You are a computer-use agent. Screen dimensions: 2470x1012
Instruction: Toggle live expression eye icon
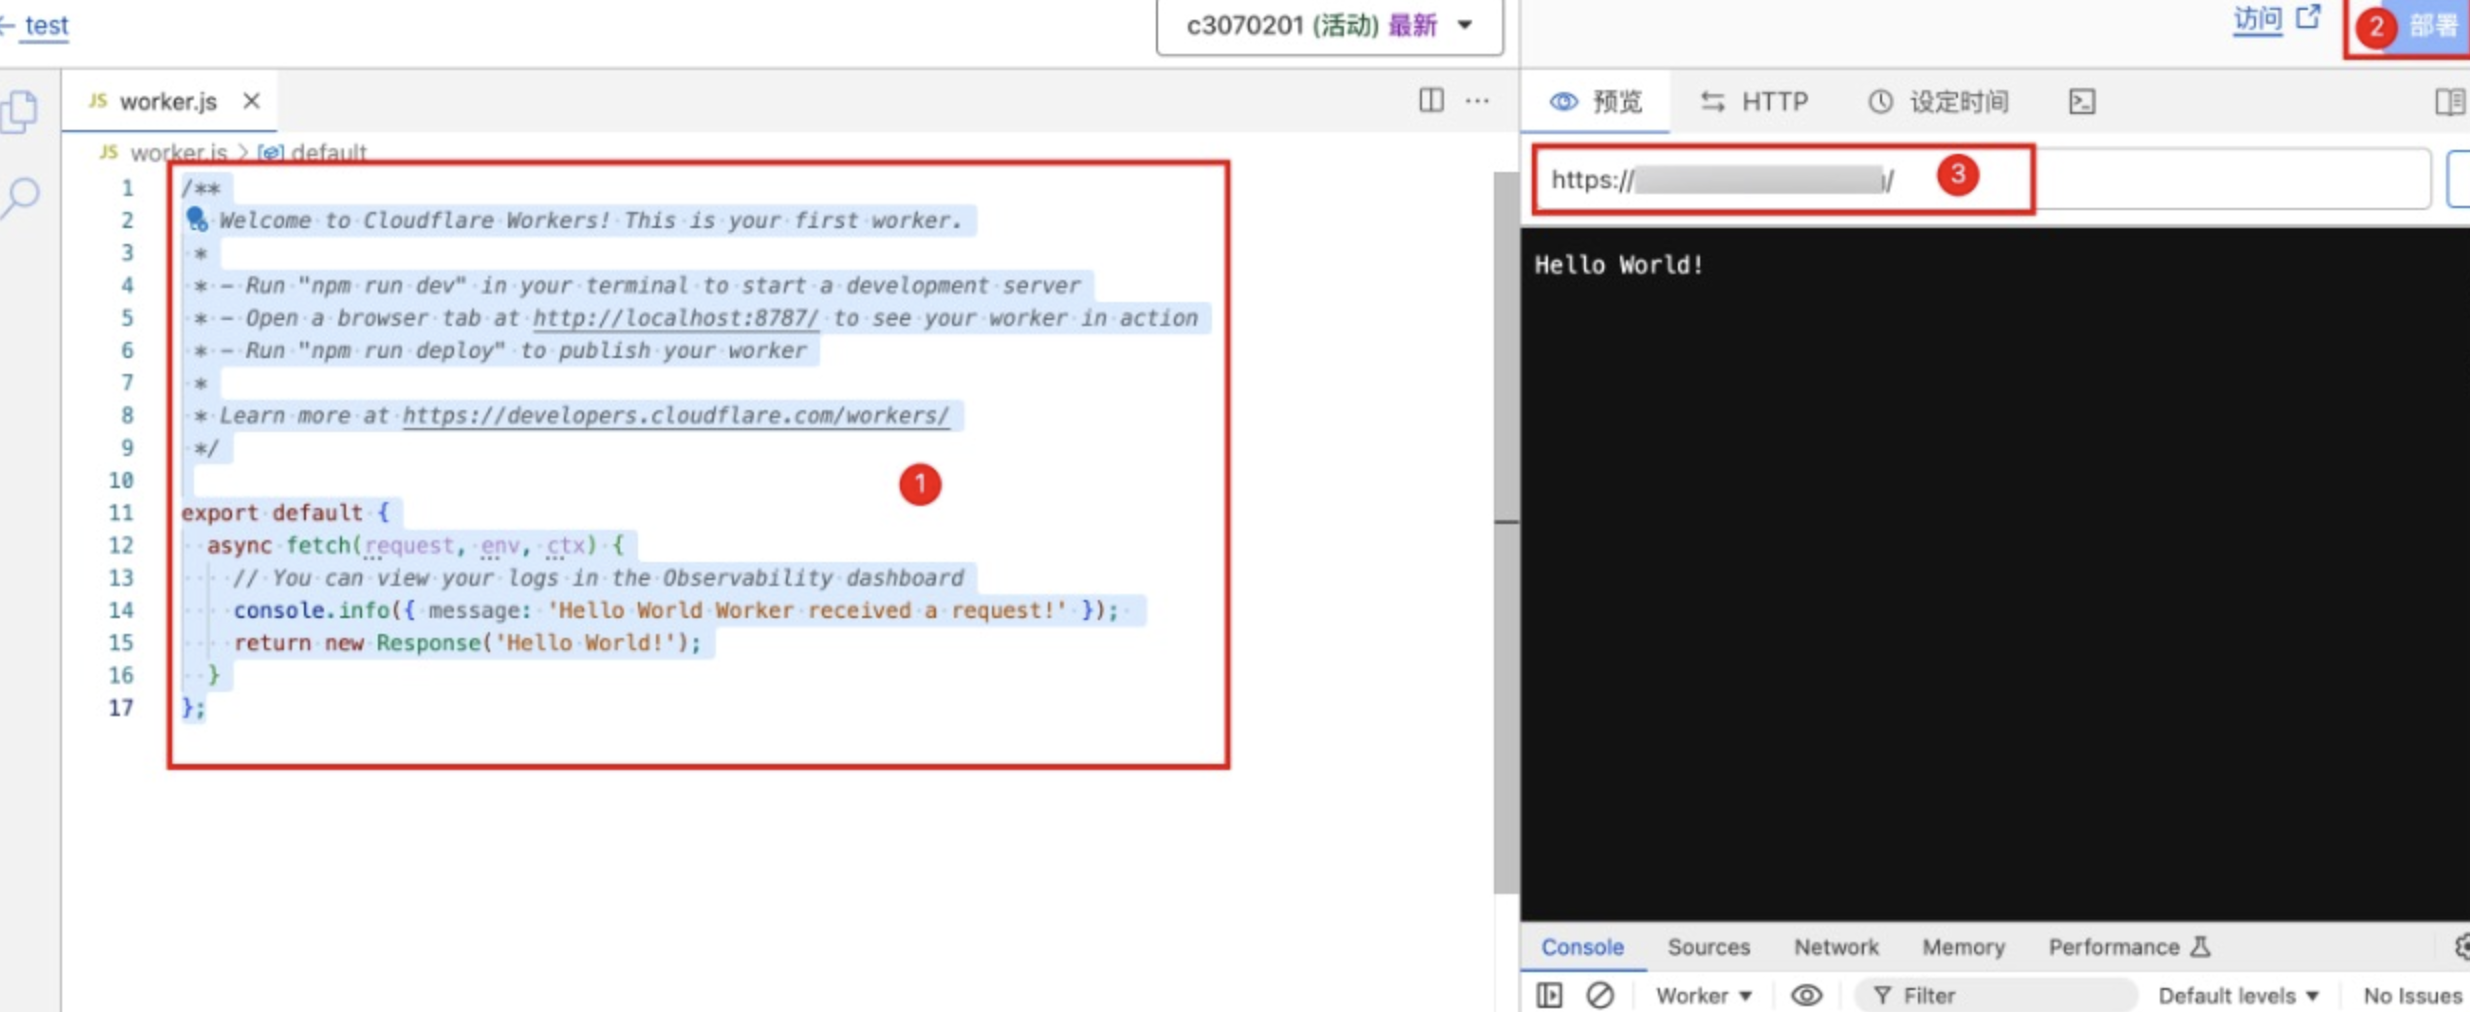[1806, 995]
